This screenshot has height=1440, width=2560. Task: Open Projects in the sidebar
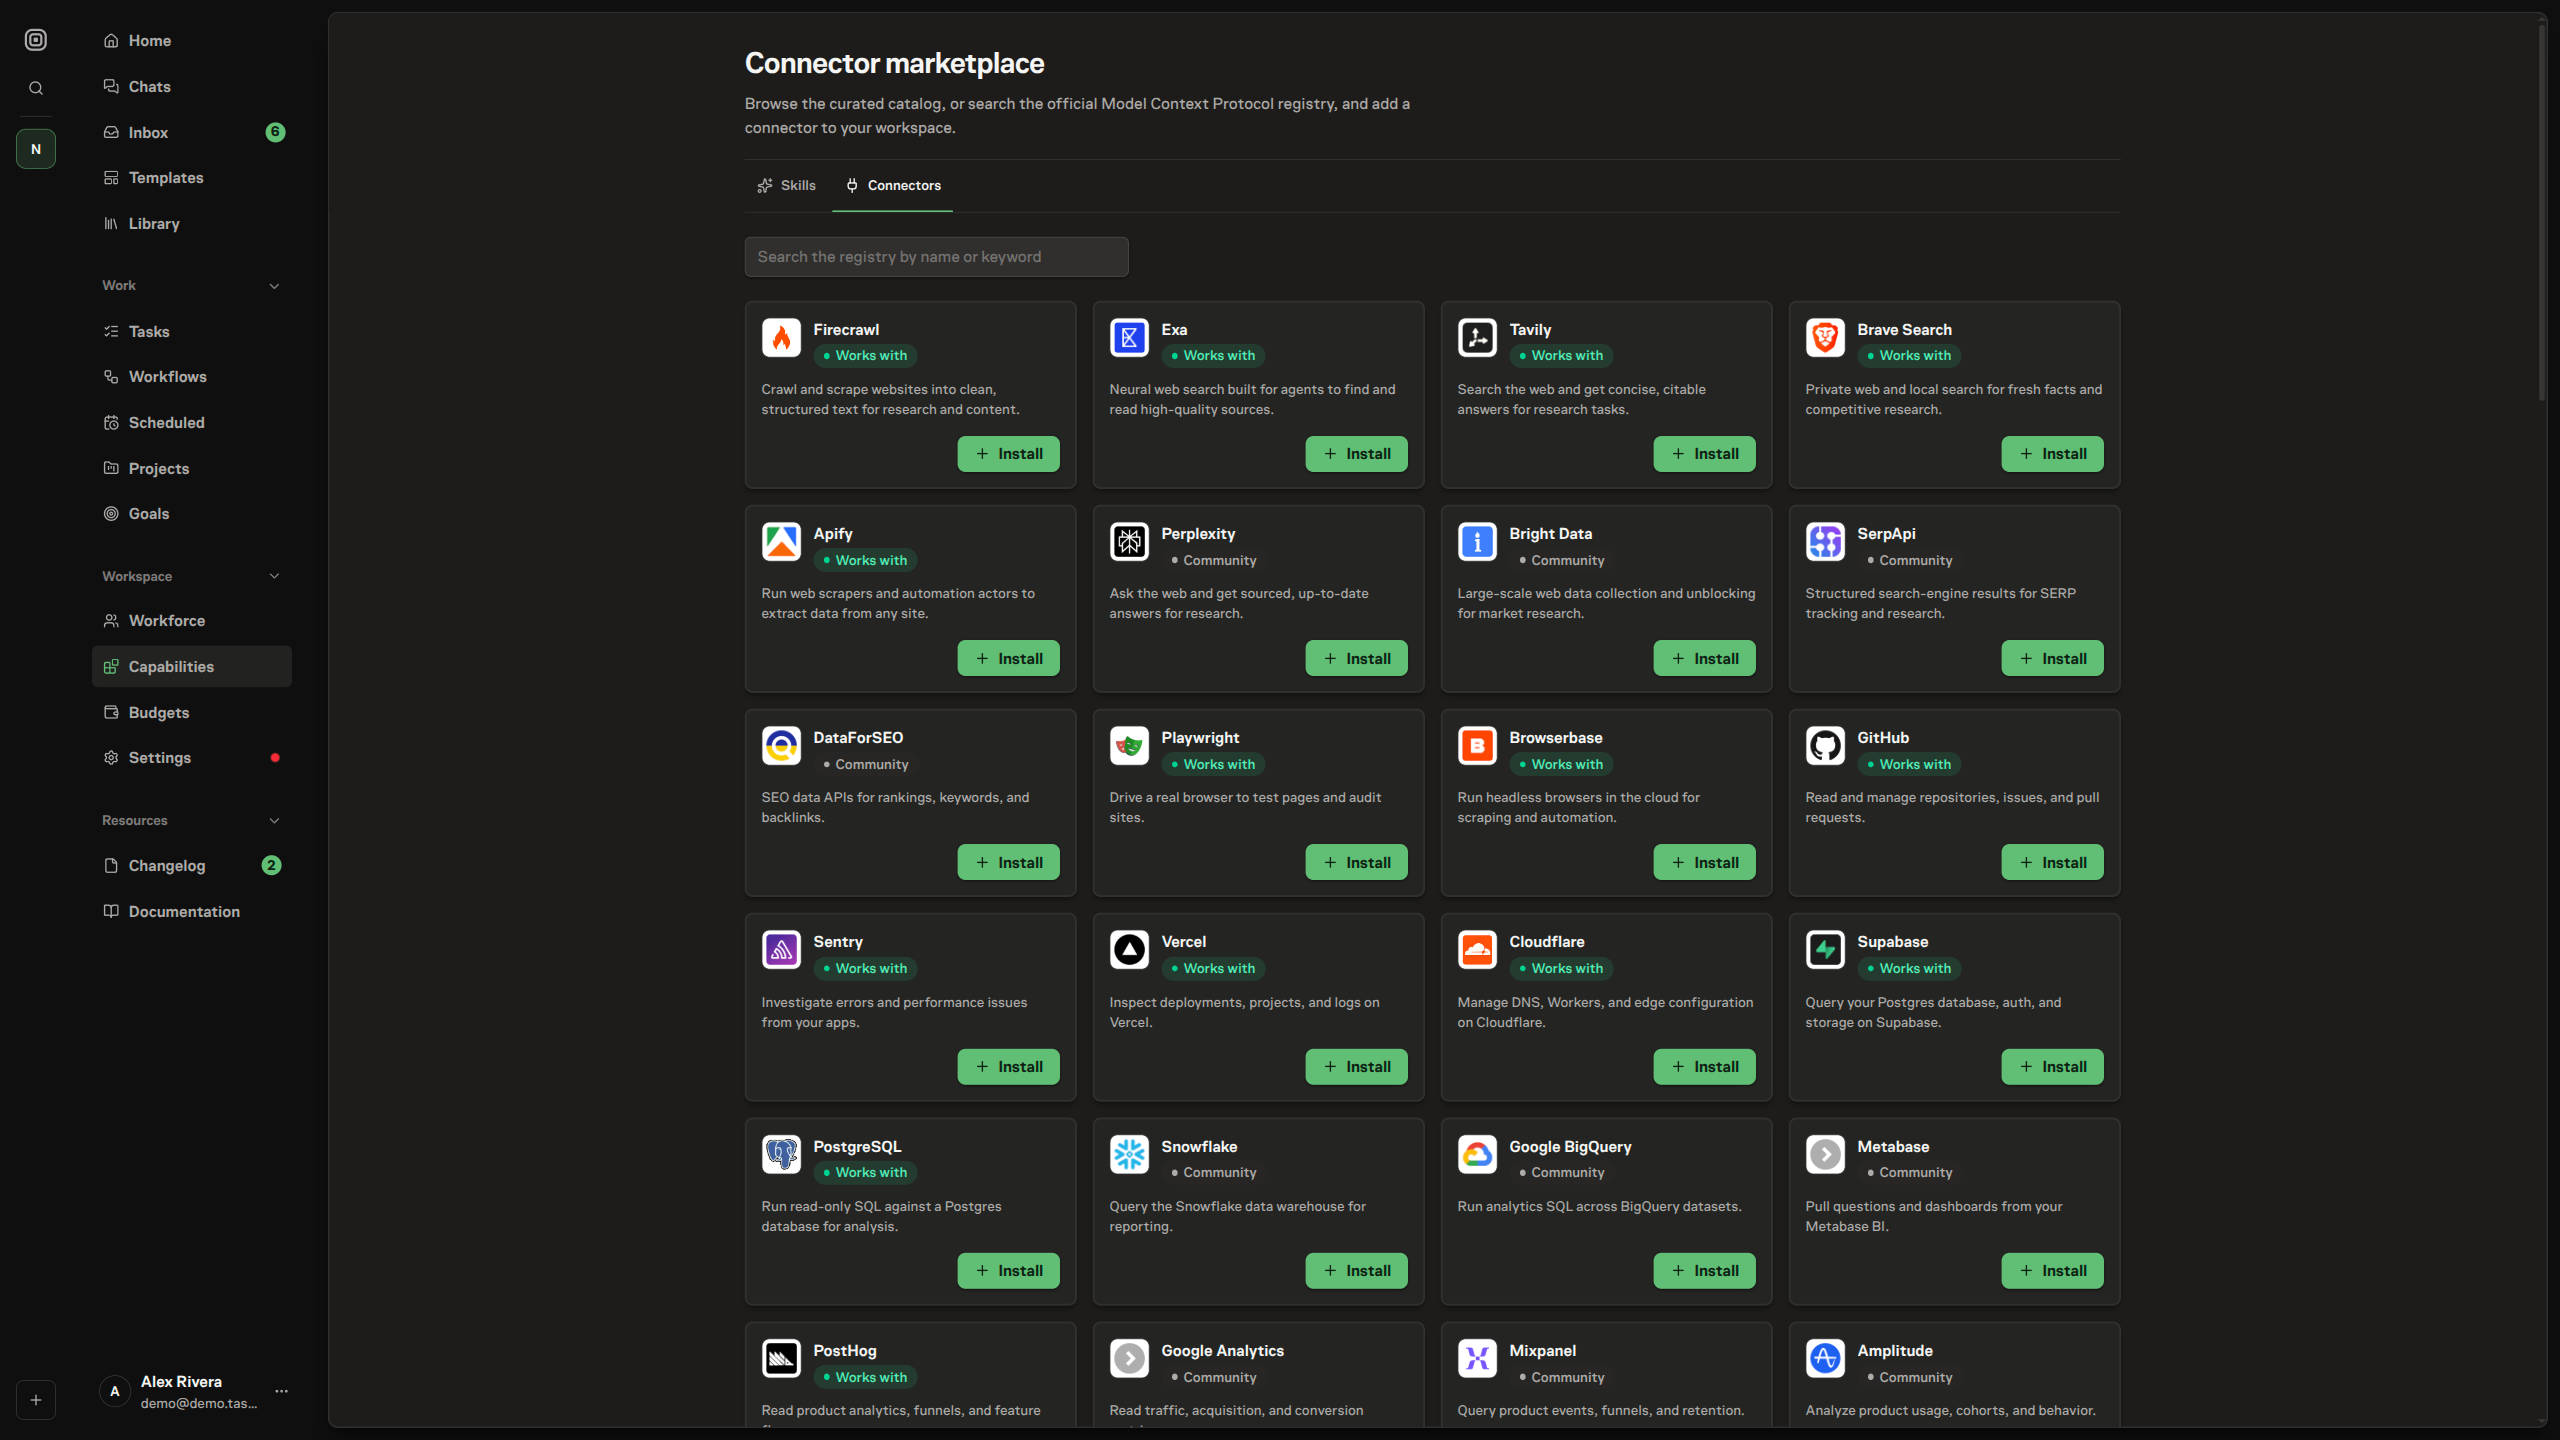[192, 468]
